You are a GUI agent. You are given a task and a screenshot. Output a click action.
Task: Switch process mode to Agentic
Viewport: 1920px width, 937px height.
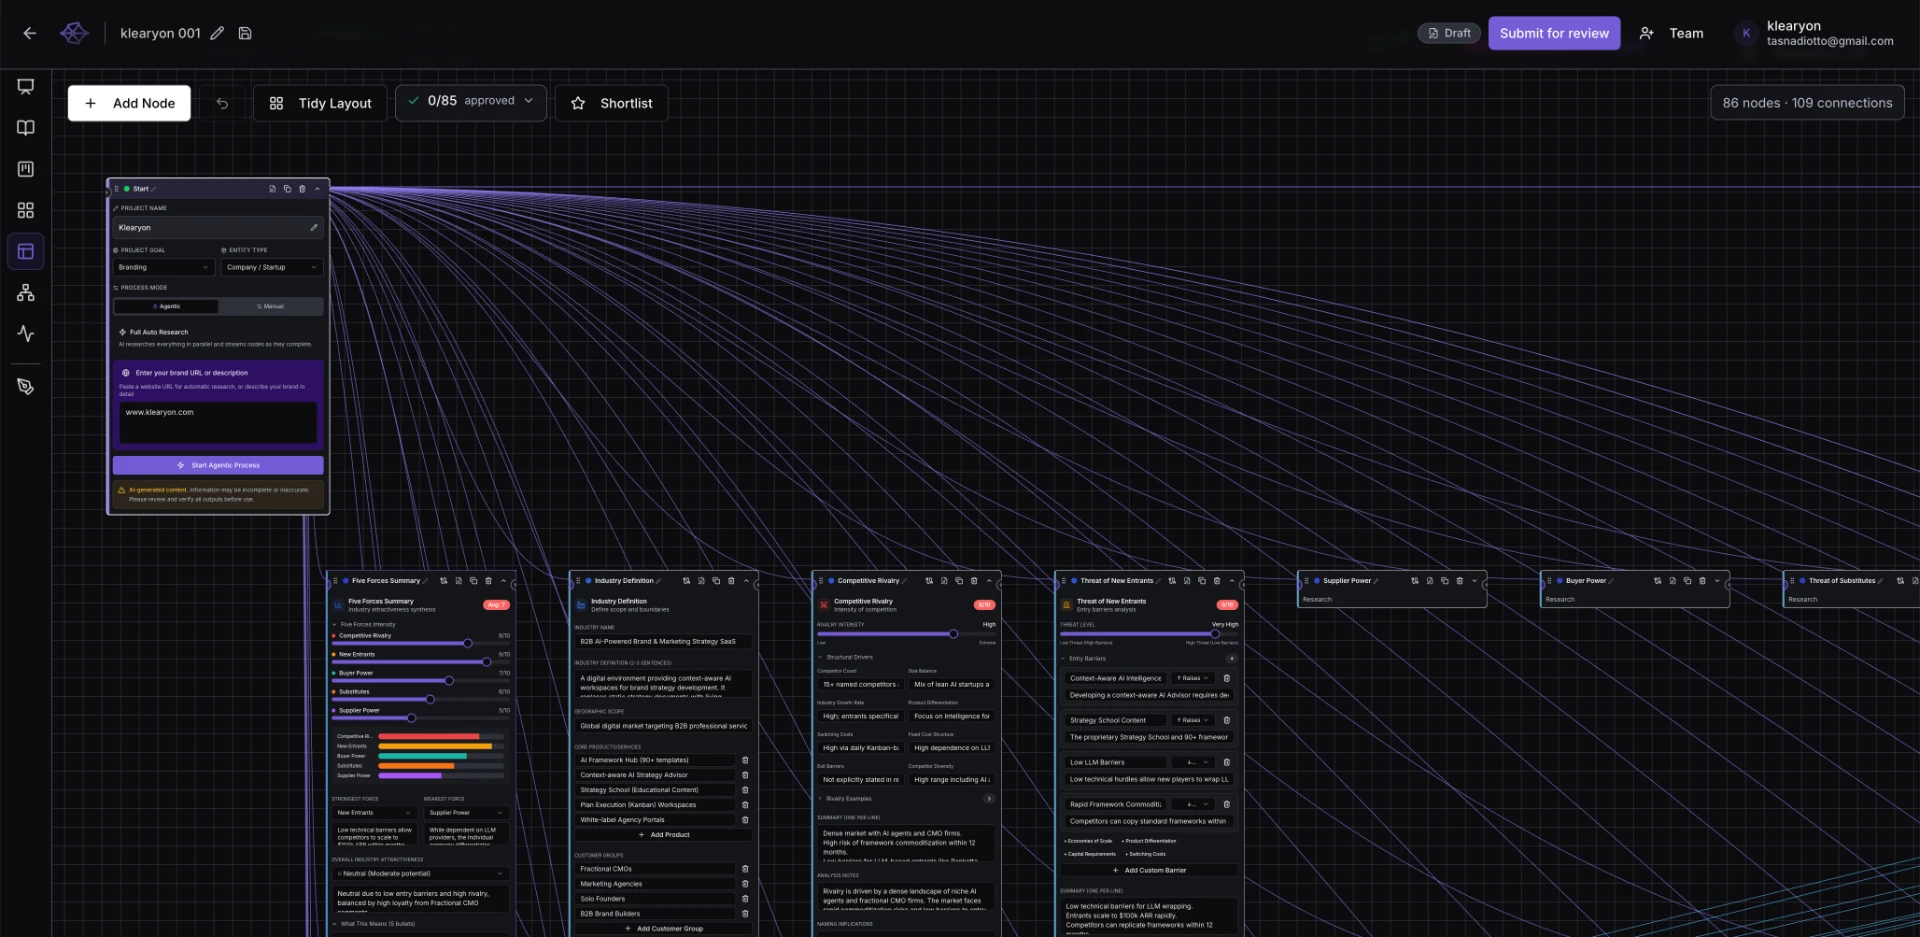[167, 307]
